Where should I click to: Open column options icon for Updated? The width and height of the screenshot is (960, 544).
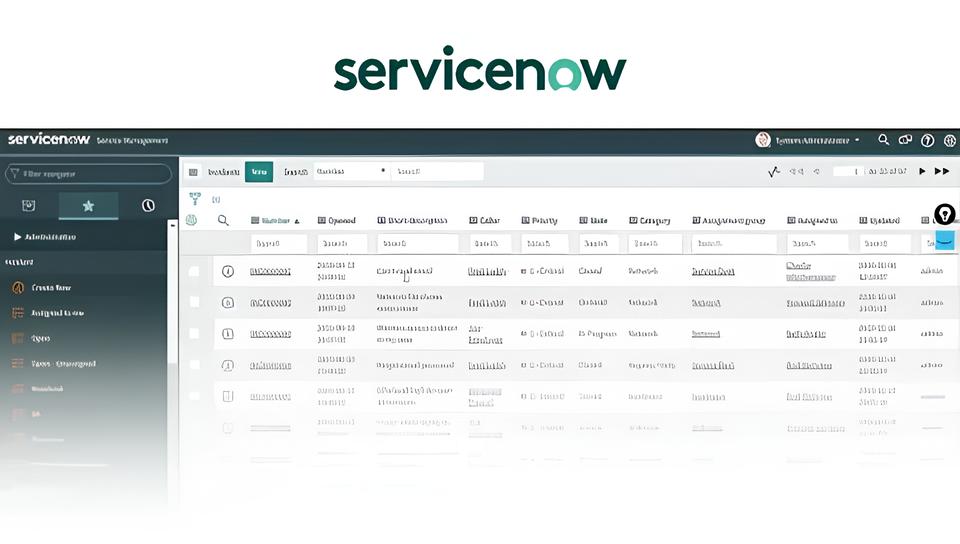pyautogui.click(x=863, y=220)
